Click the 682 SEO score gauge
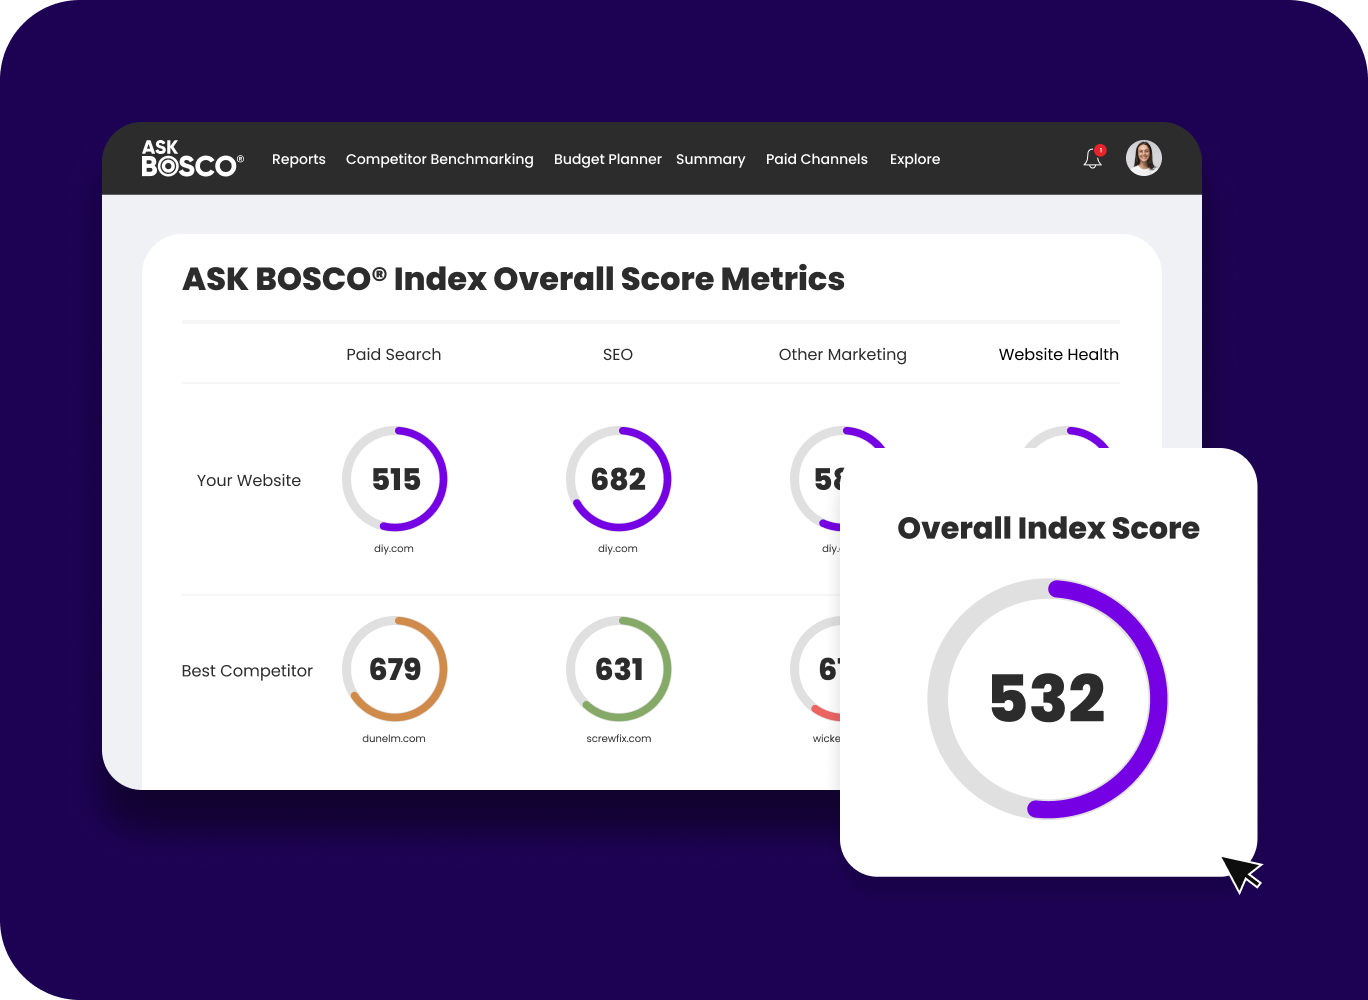1368x1000 pixels. click(x=618, y=479)
